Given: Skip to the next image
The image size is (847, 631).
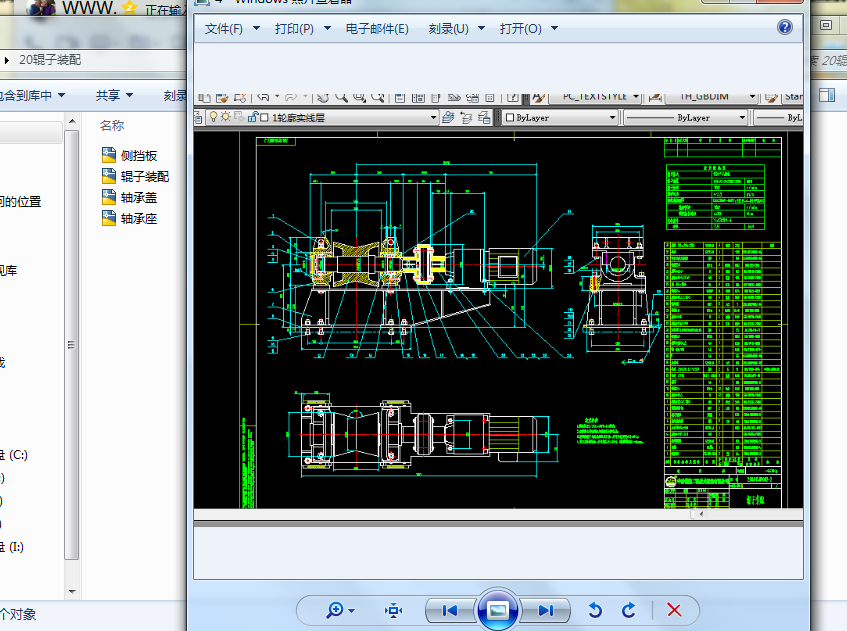Looking at the screenshot, I should [x=545, y=610].
